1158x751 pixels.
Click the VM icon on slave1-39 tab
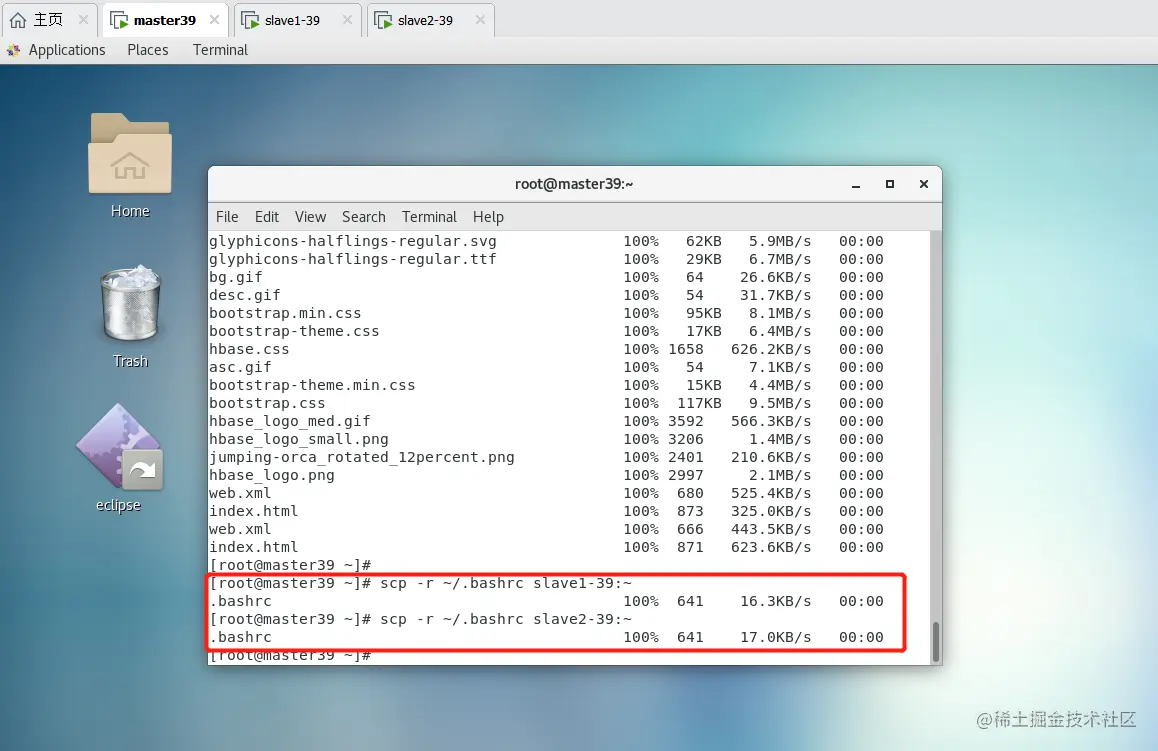point(250,20)
